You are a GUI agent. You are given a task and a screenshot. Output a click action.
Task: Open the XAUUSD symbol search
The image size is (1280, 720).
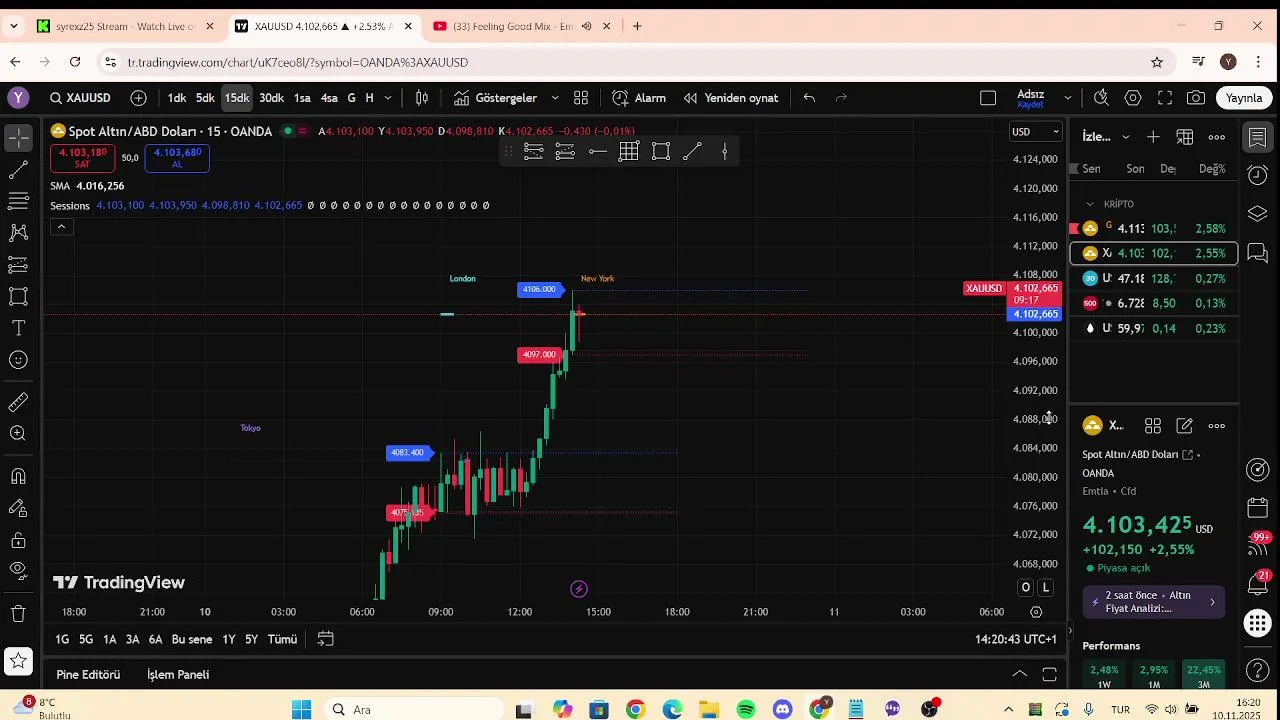tap(80, 98)
